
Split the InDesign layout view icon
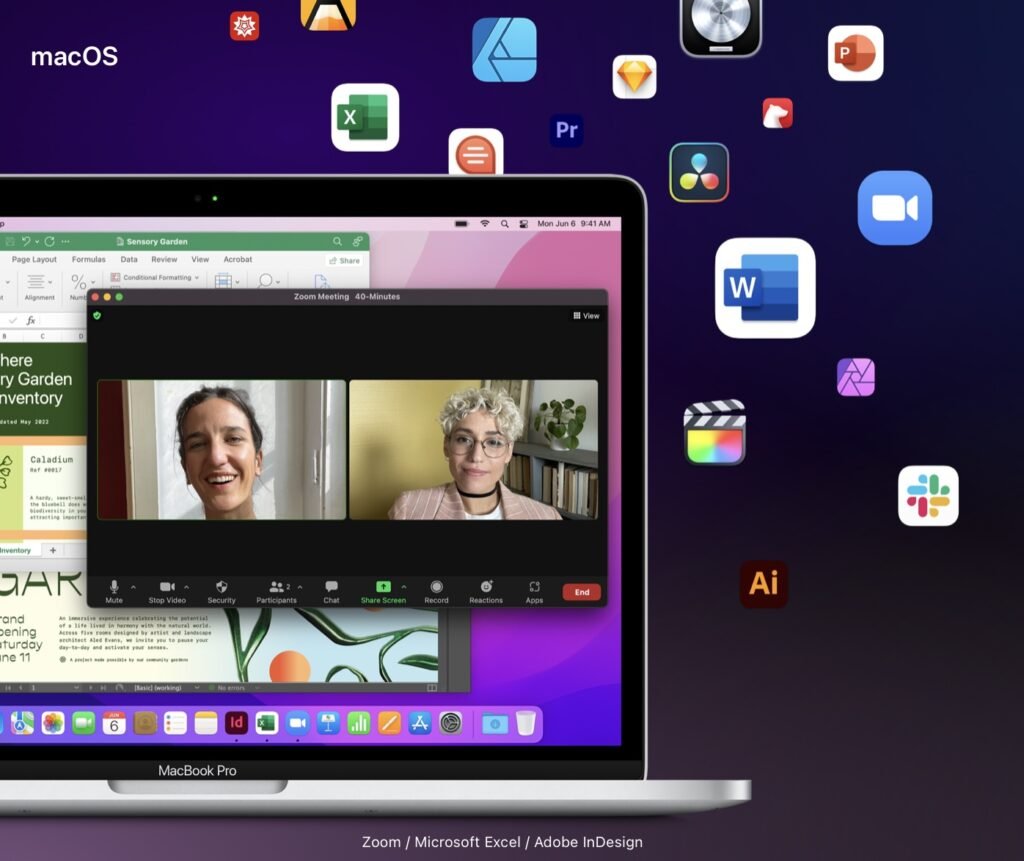tap(432, 688)
